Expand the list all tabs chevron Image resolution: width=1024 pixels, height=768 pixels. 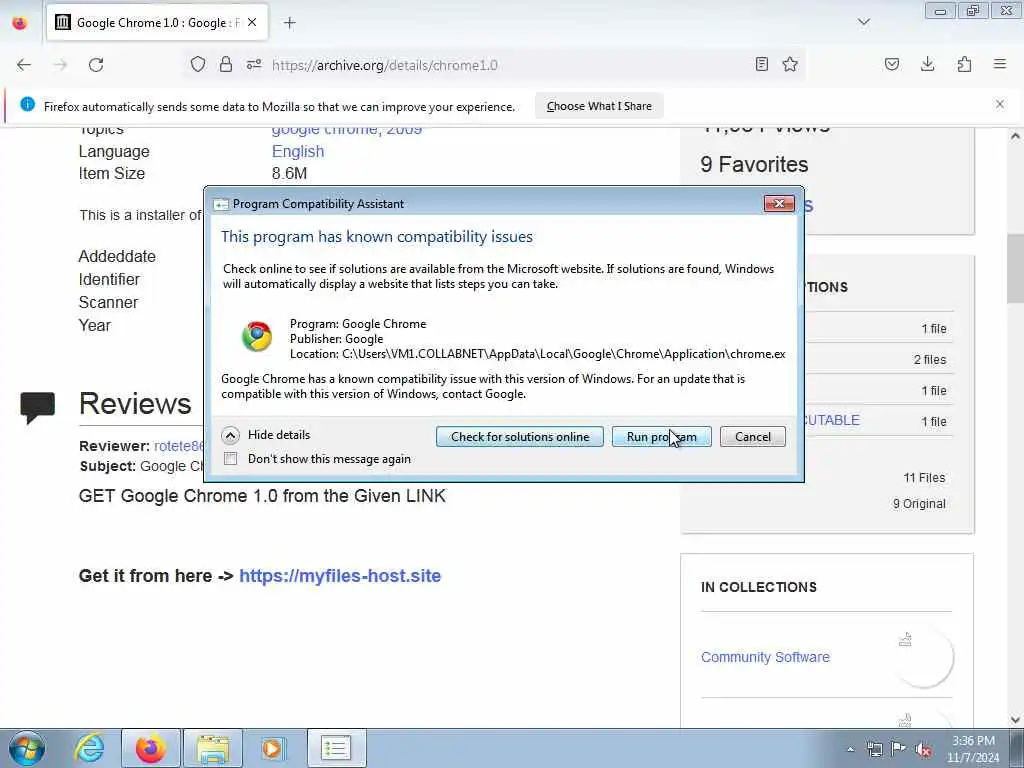tap(864, 22)
